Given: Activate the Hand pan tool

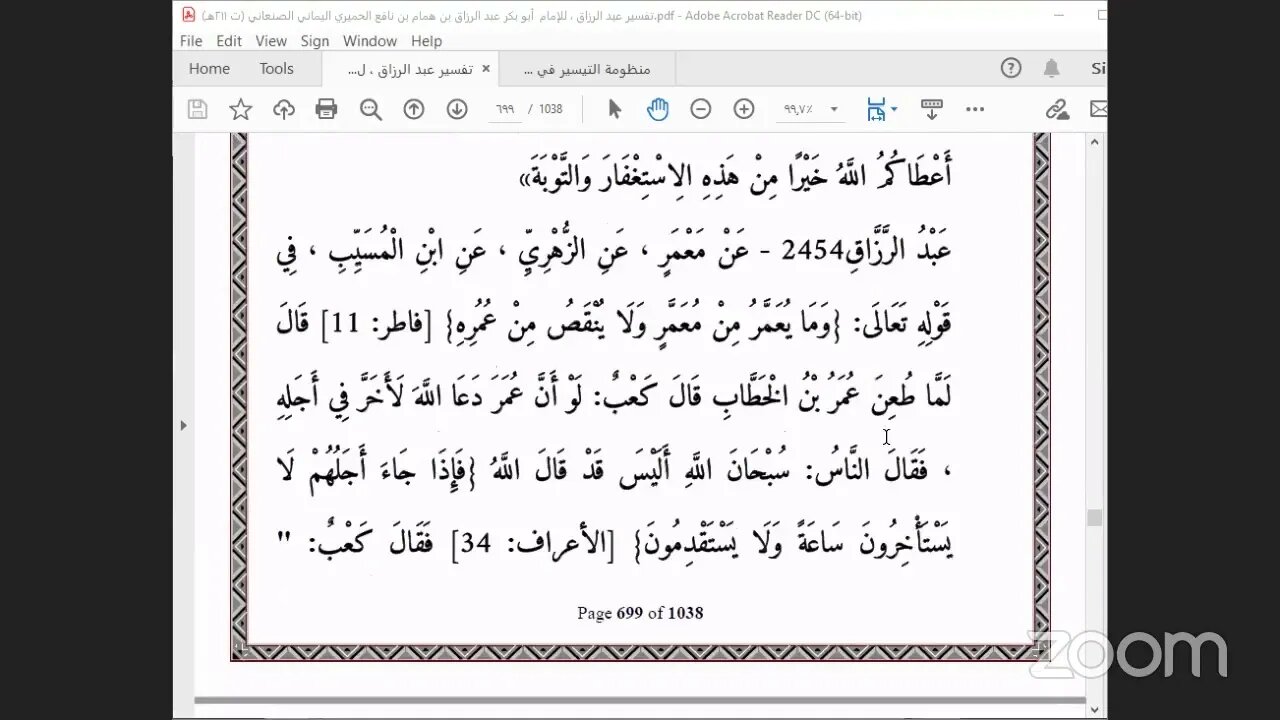Looking at the screenshot, I should point(657,110).
